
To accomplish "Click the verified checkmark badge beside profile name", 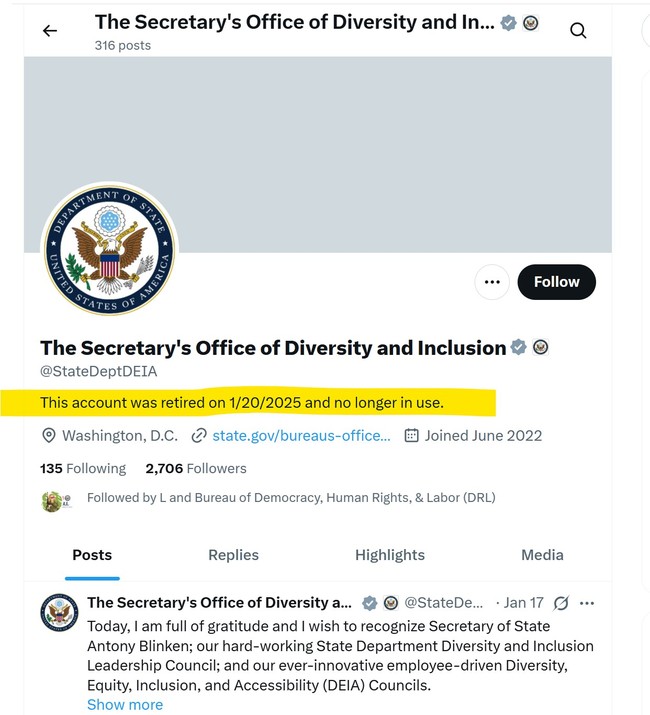I will point(519,348).
